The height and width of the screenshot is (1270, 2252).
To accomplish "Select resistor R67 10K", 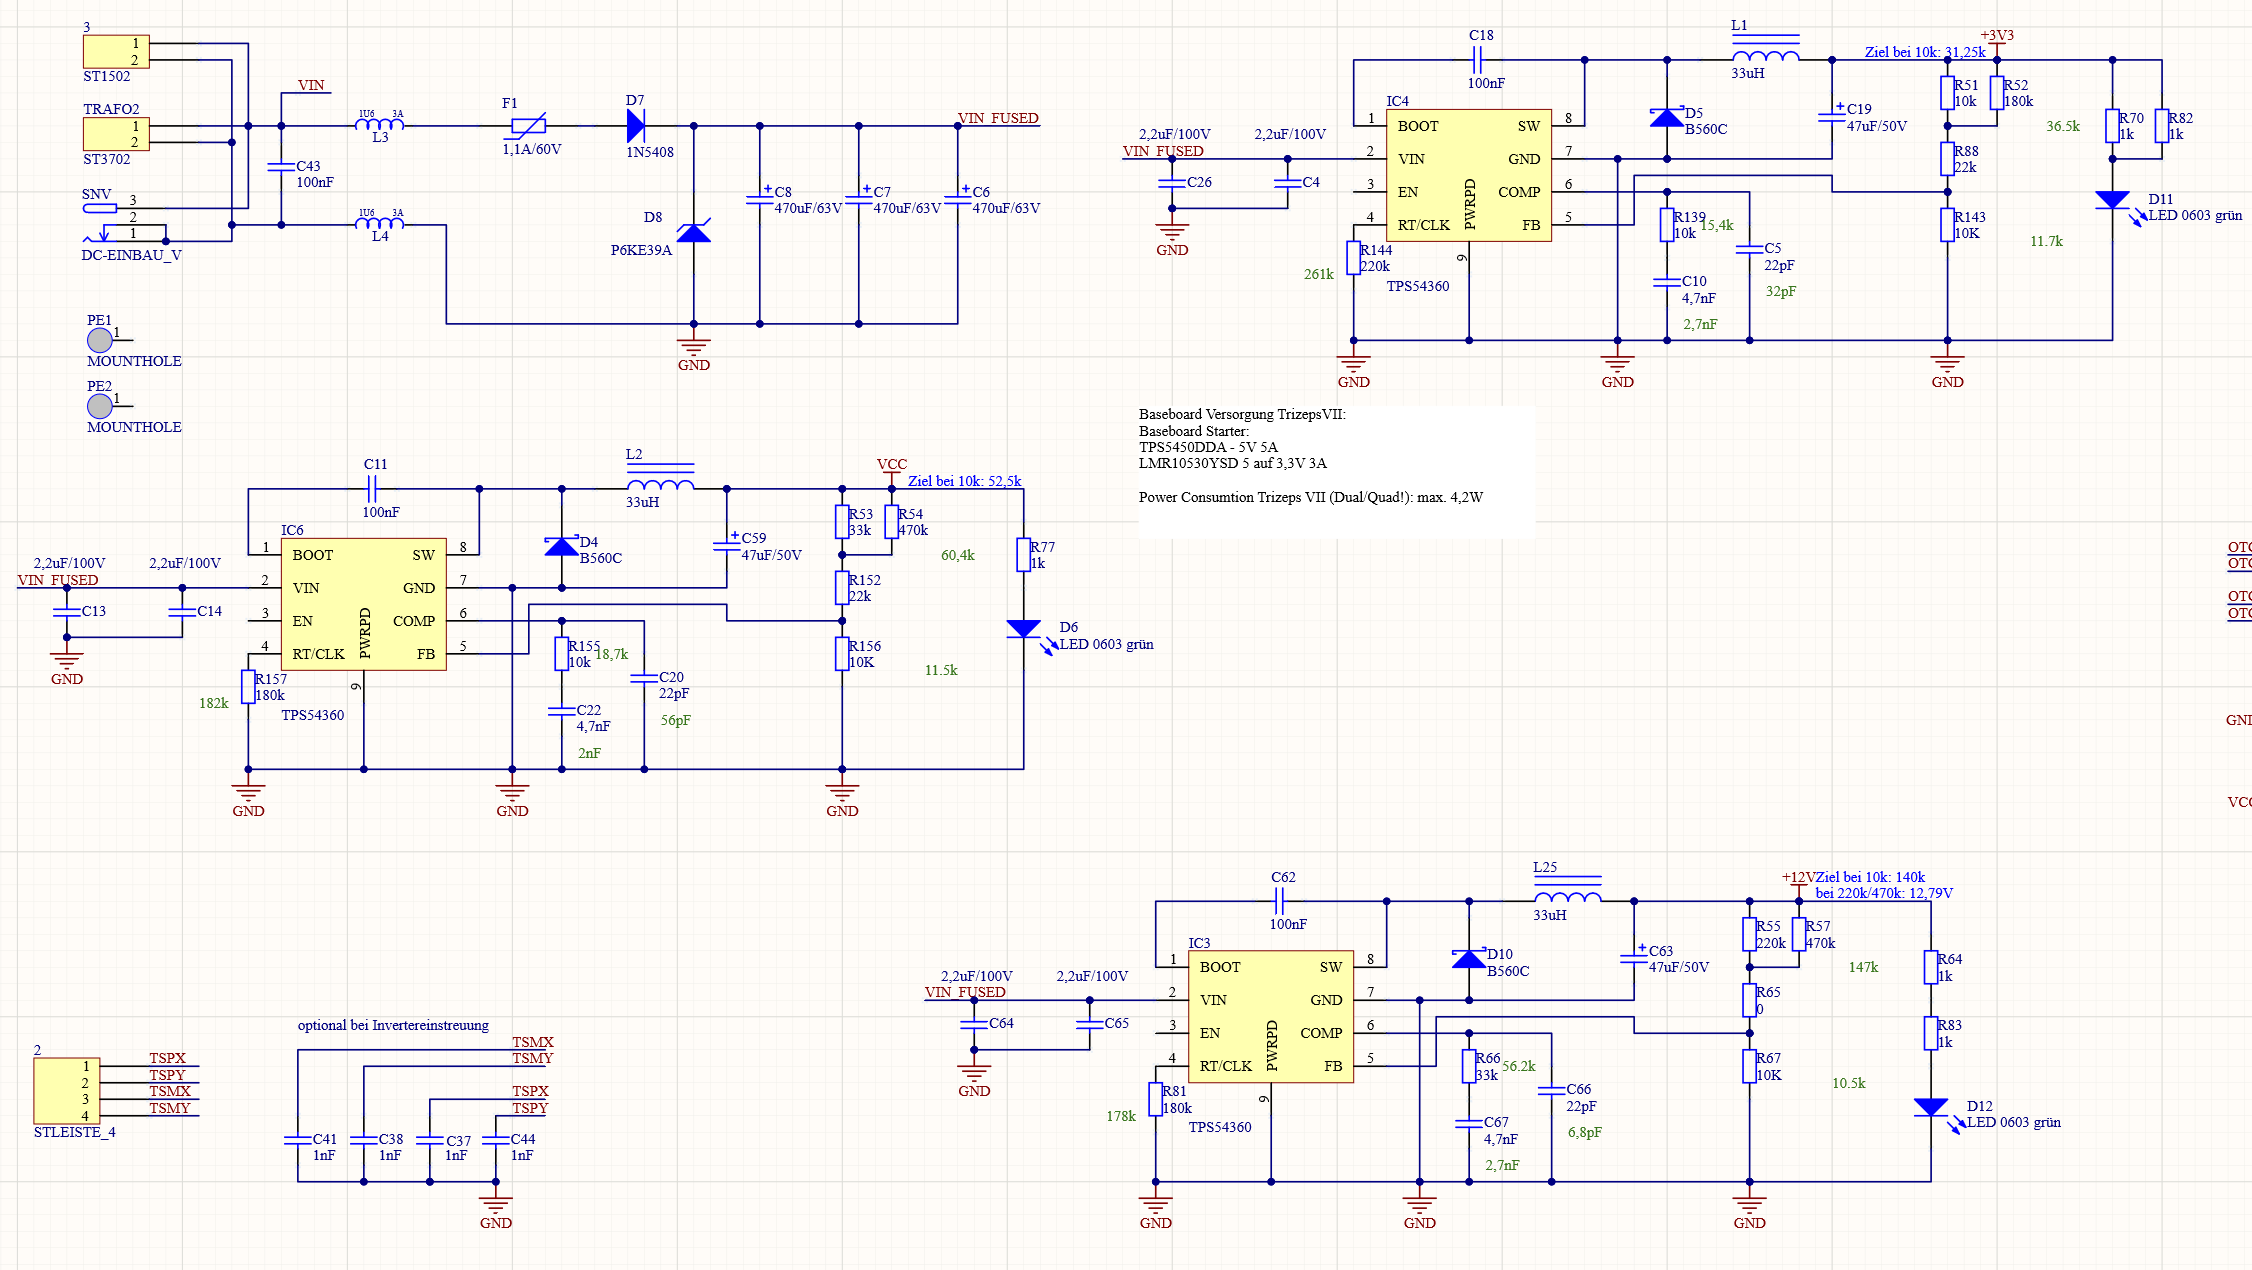I will pos(1749,1066).
